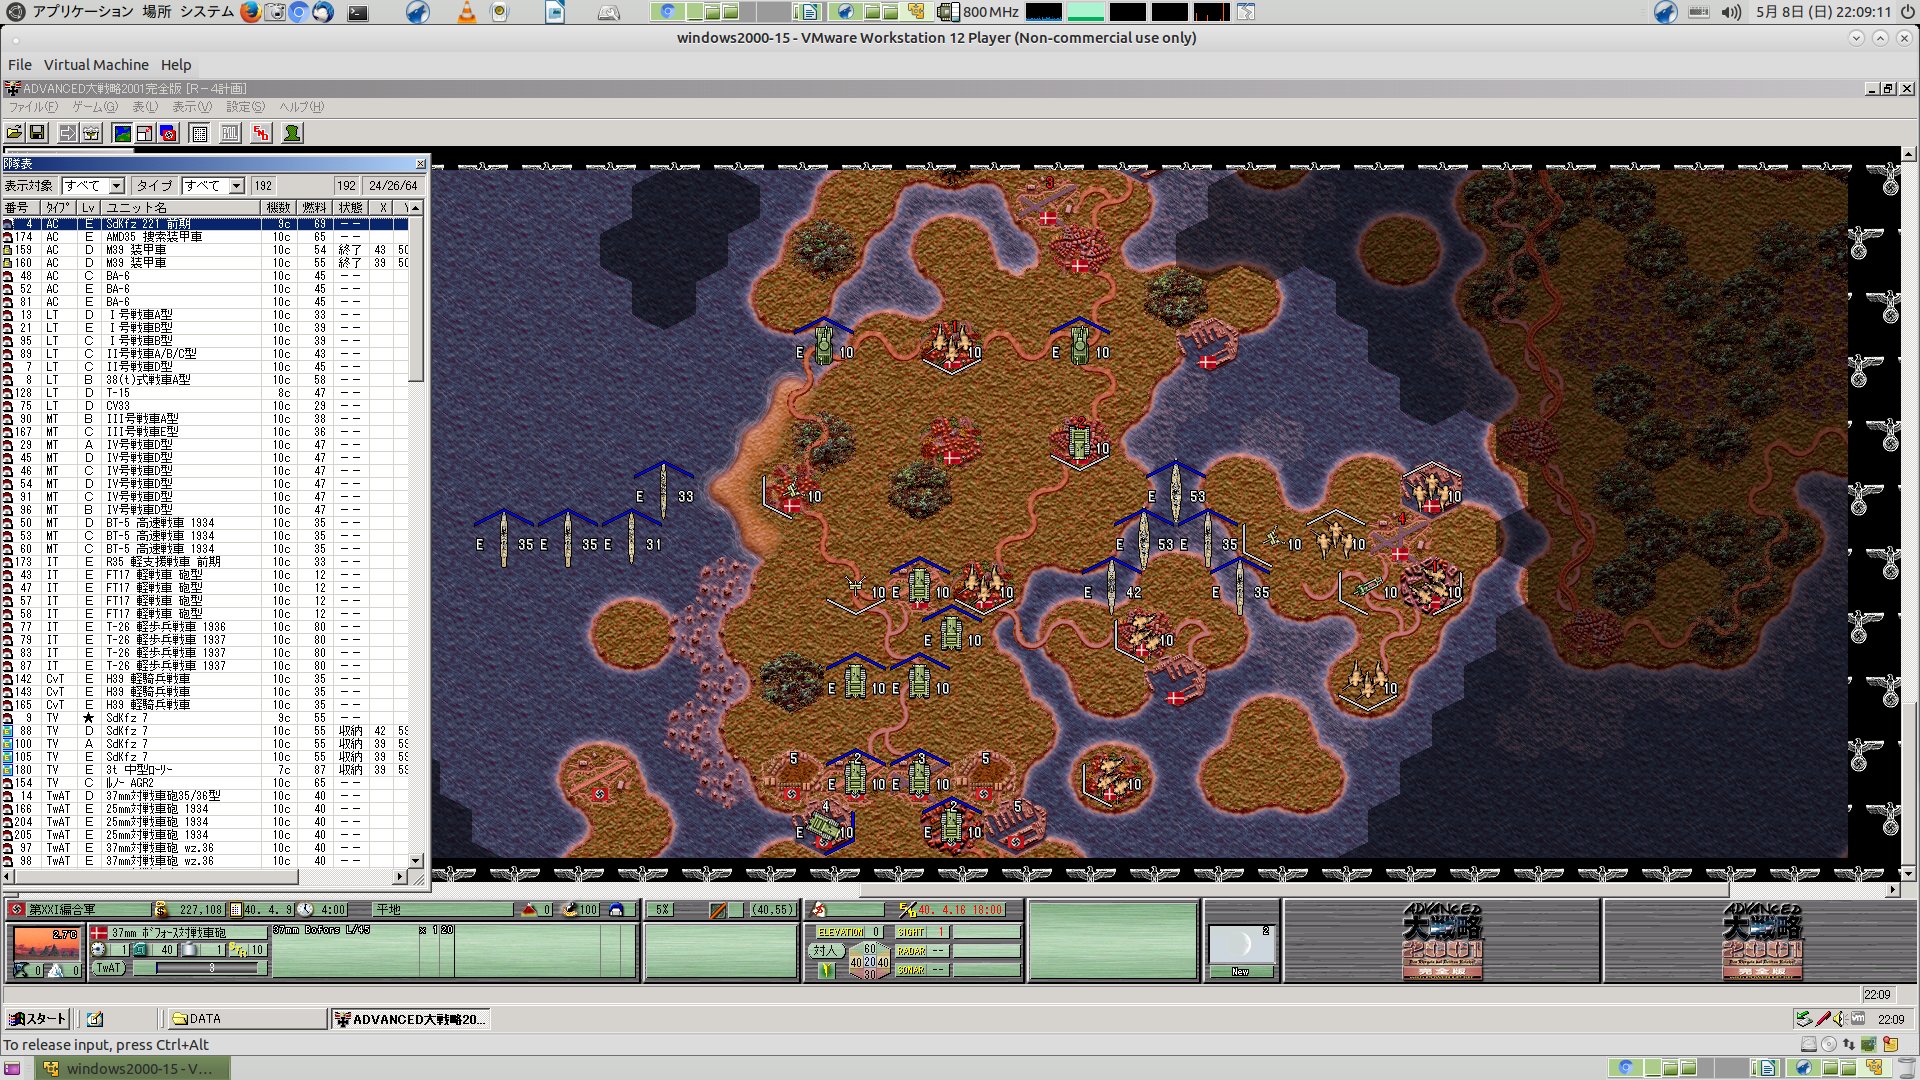Click the terrain temperature preview image
The image size is (1920, 1080).
[x=45, y=943]
